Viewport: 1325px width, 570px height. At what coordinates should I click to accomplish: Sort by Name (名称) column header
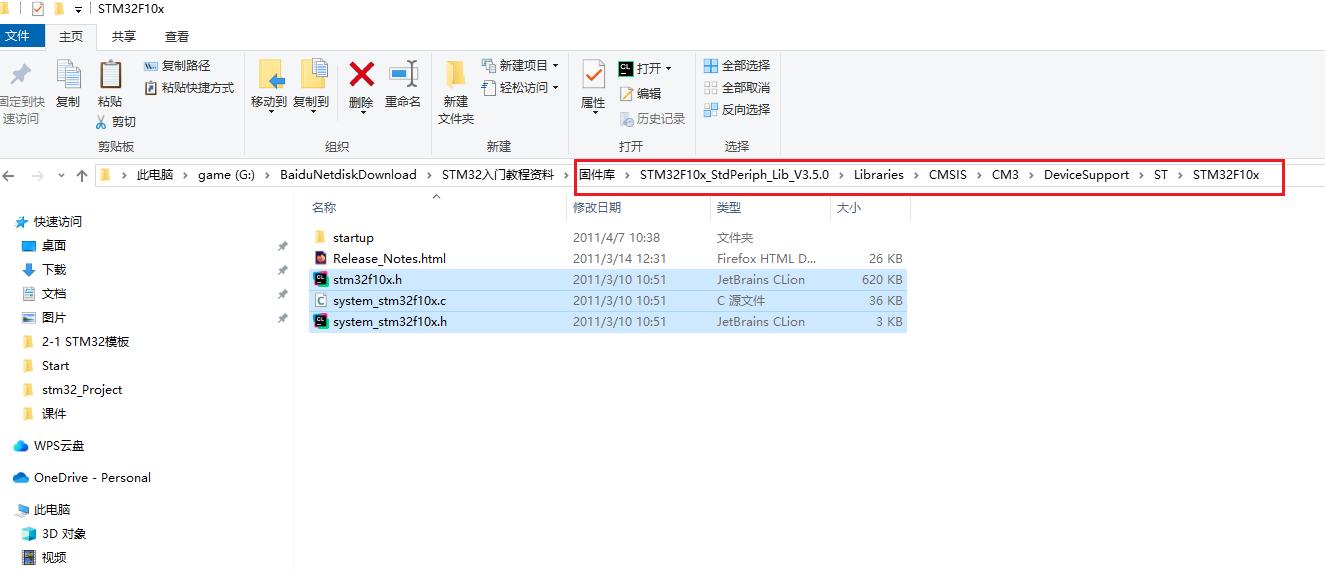324,208
